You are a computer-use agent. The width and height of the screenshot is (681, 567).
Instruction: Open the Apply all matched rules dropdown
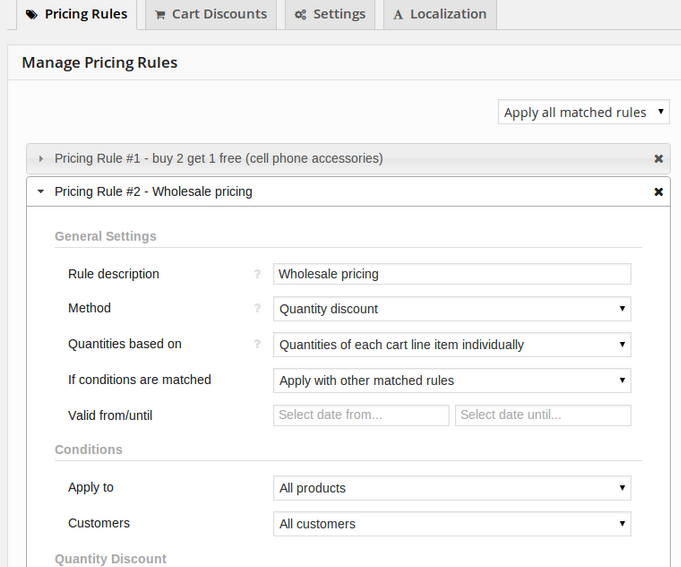584,112
